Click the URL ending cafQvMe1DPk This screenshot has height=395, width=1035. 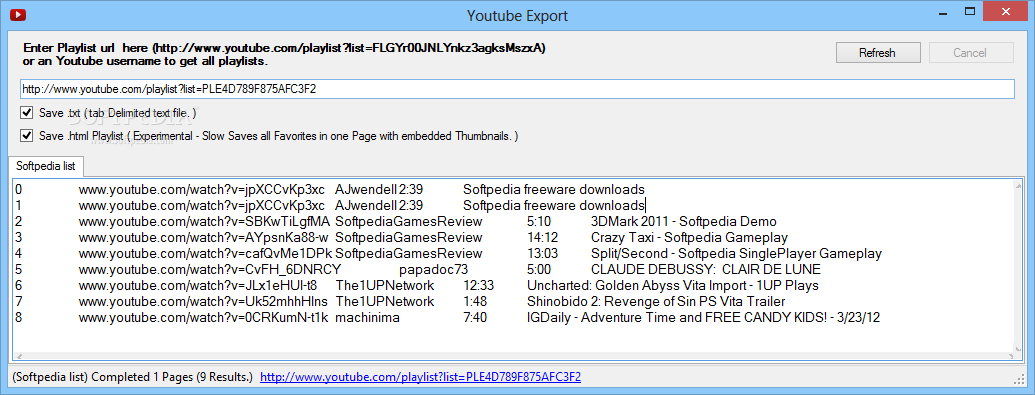pyautogui.click(x=205, y=254)
